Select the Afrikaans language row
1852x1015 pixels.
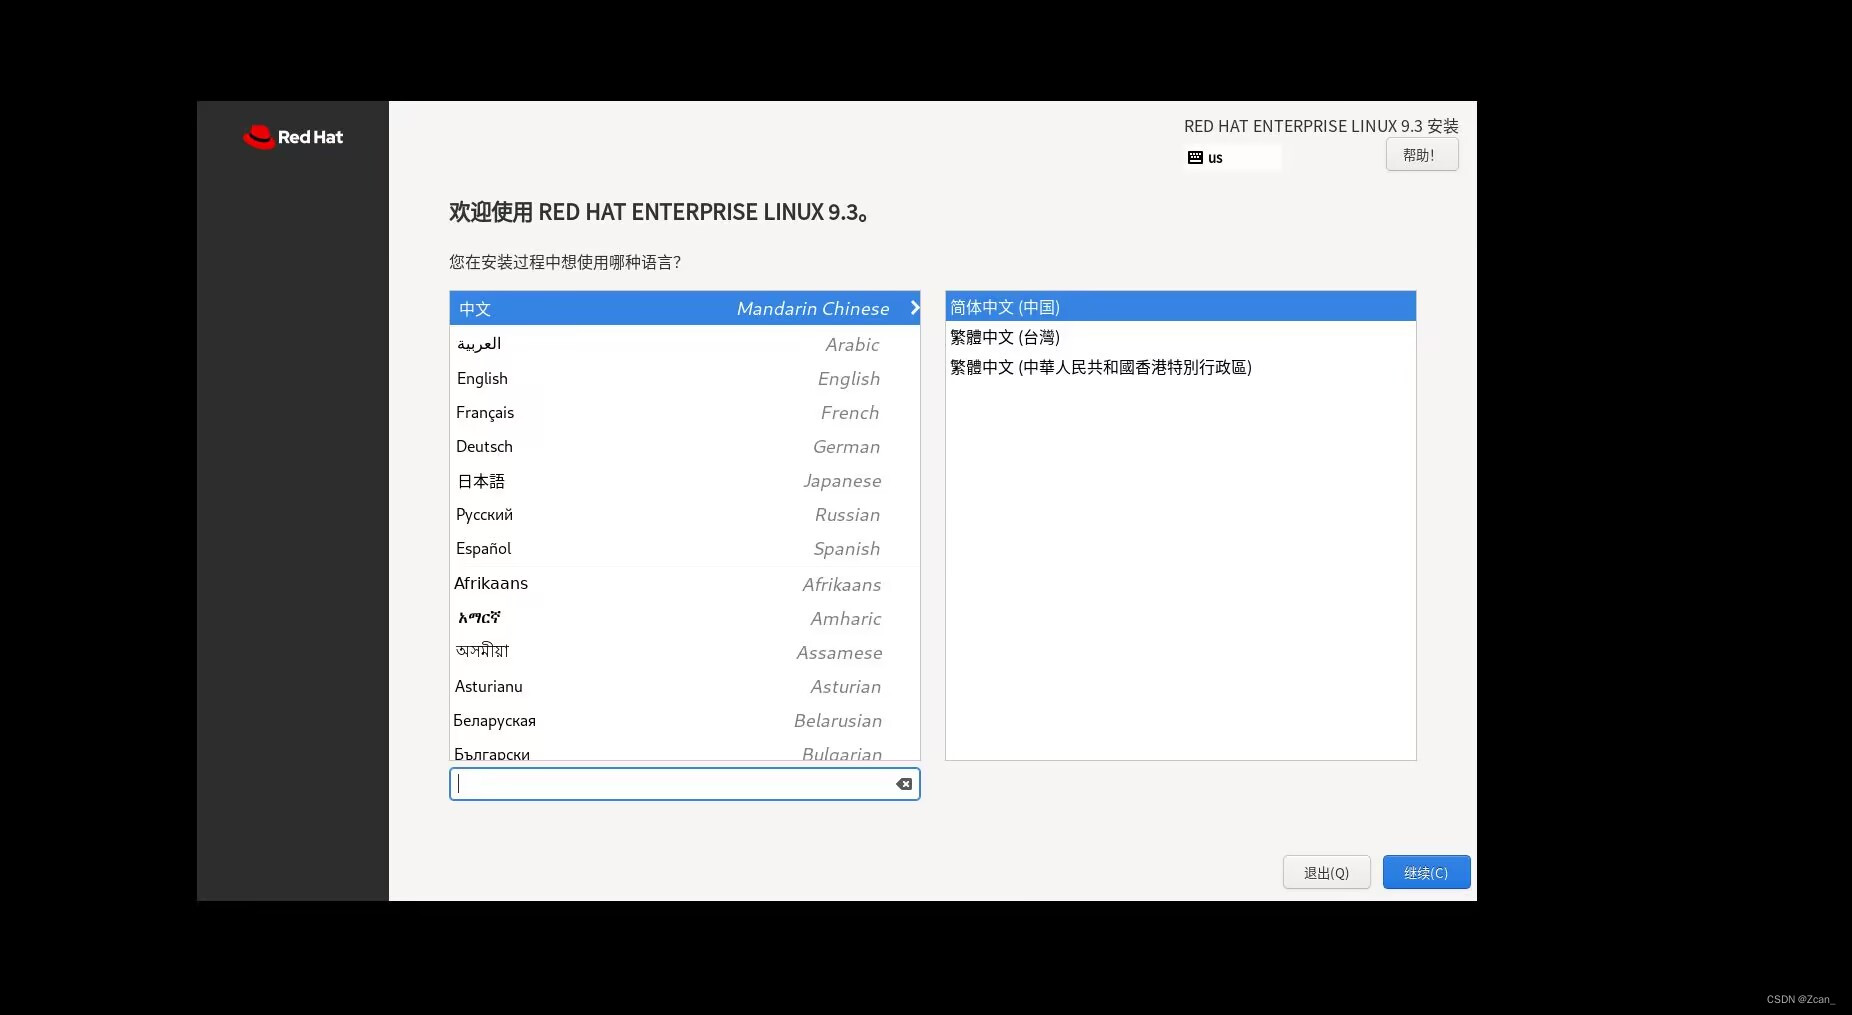point(685,584)
